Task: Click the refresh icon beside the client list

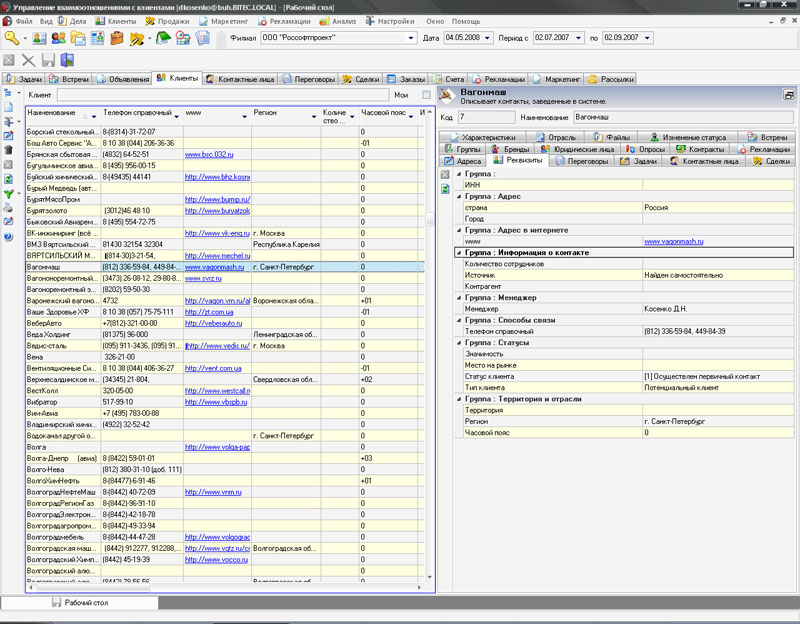Action: pos(8,179)
